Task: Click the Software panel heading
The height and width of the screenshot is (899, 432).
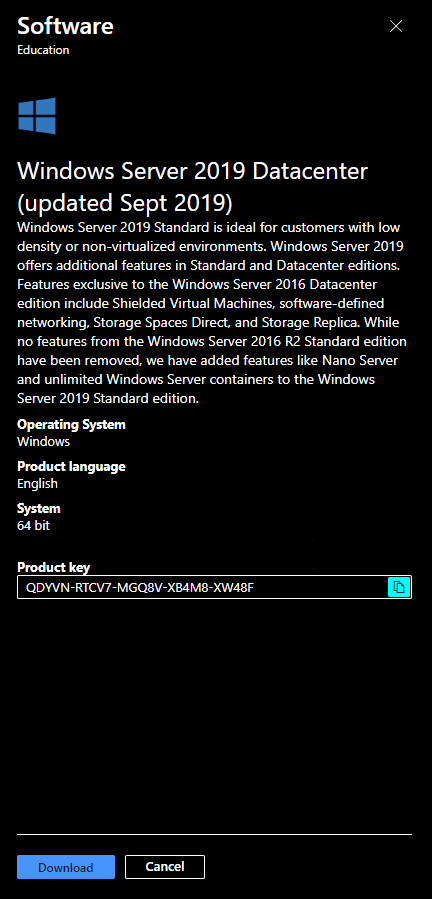Action: 65,26
